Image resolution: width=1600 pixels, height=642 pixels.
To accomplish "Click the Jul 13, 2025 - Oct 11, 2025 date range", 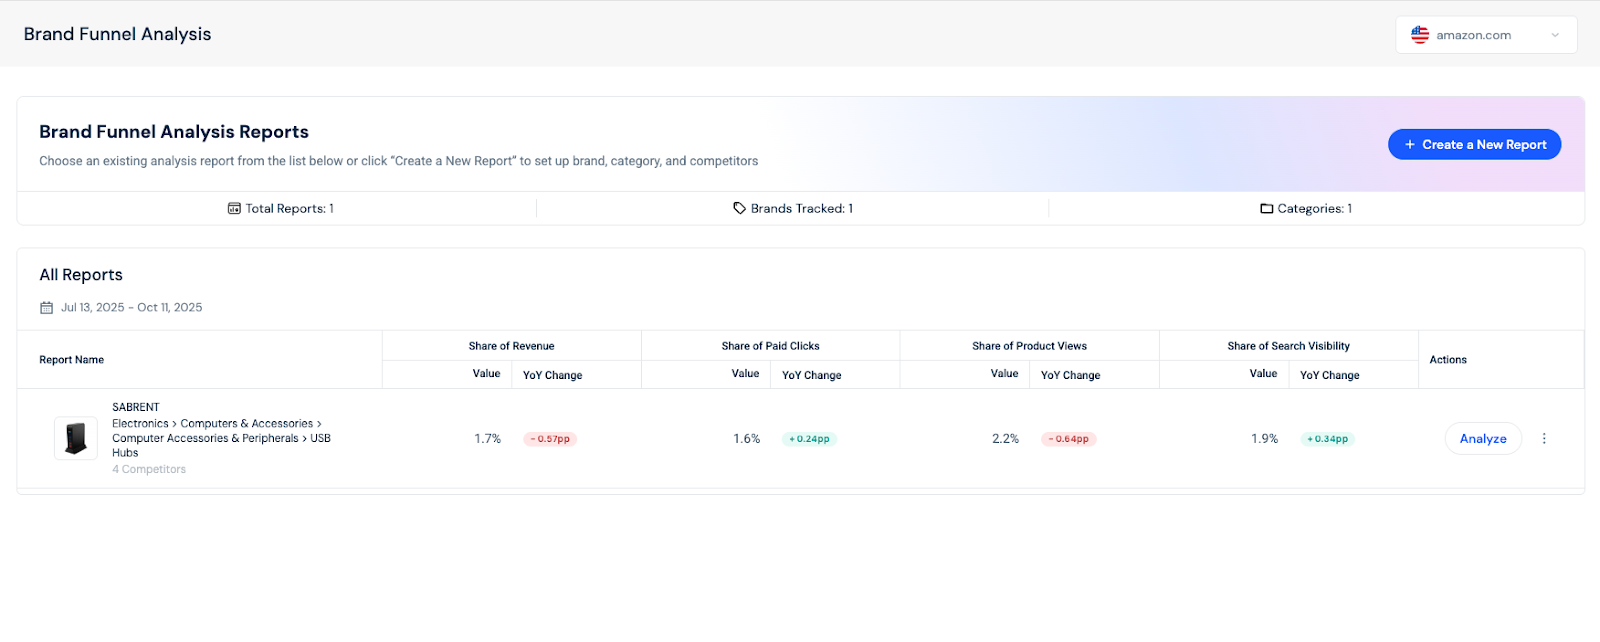I will (x=131, y=308).
